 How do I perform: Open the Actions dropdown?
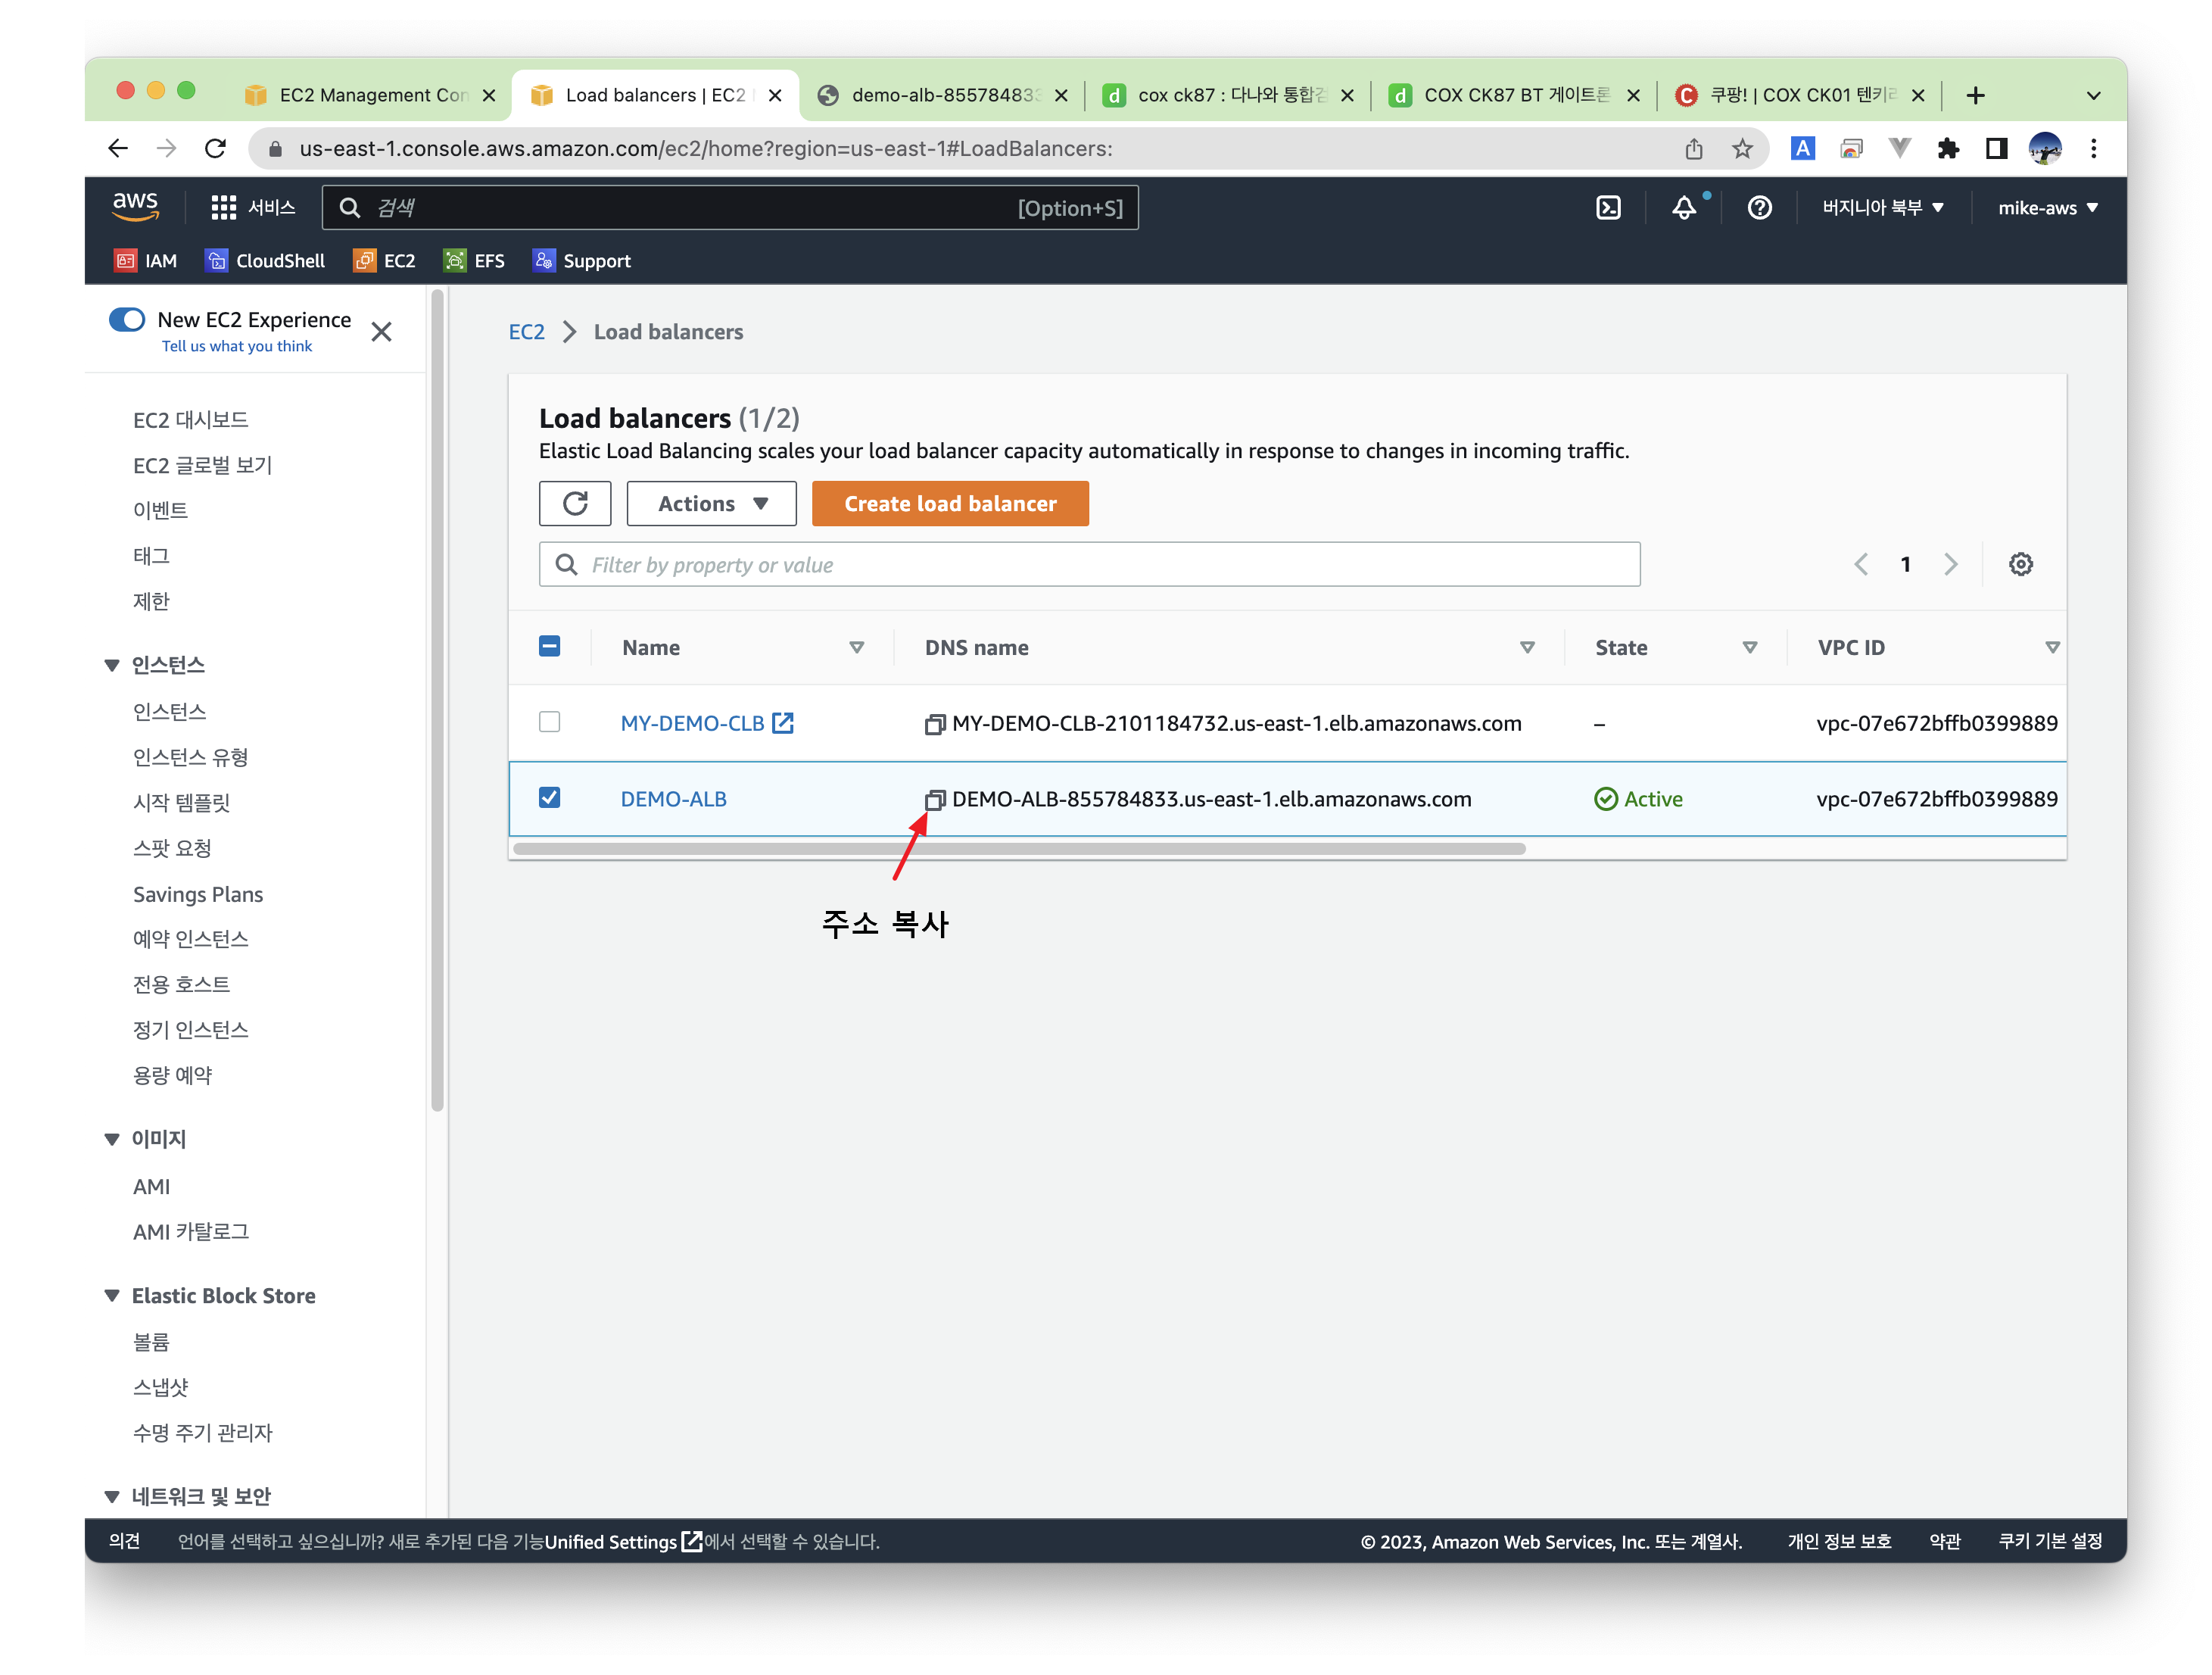click(711, 504)
